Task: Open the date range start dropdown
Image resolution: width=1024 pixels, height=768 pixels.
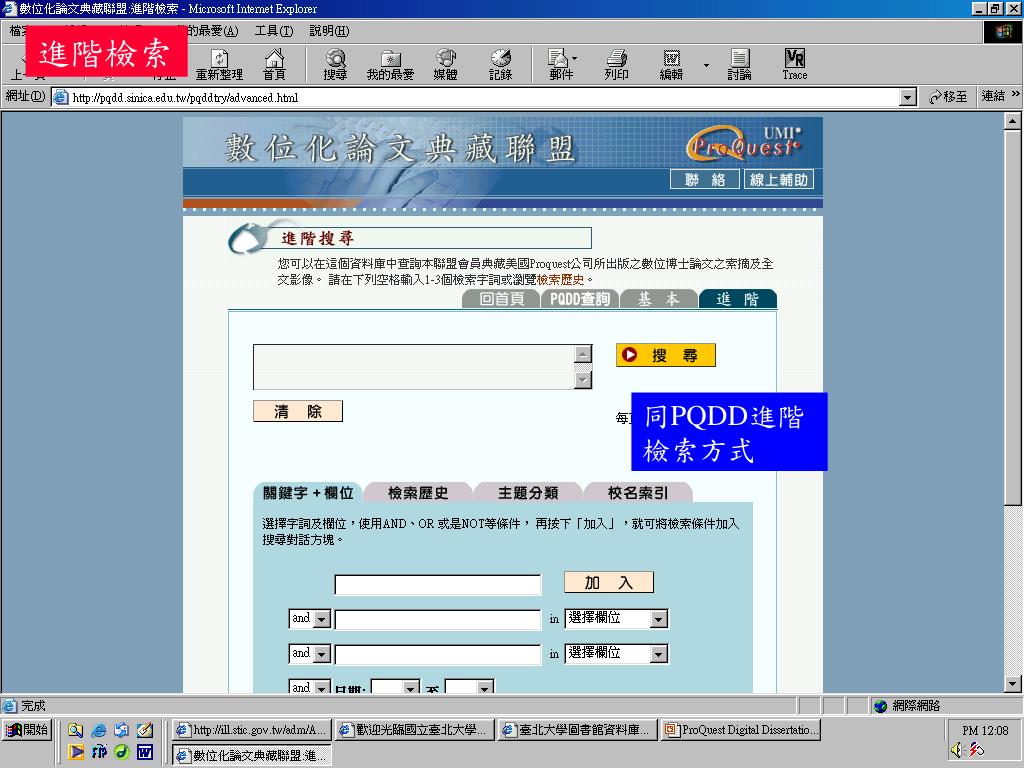Action: click(394, 686)
